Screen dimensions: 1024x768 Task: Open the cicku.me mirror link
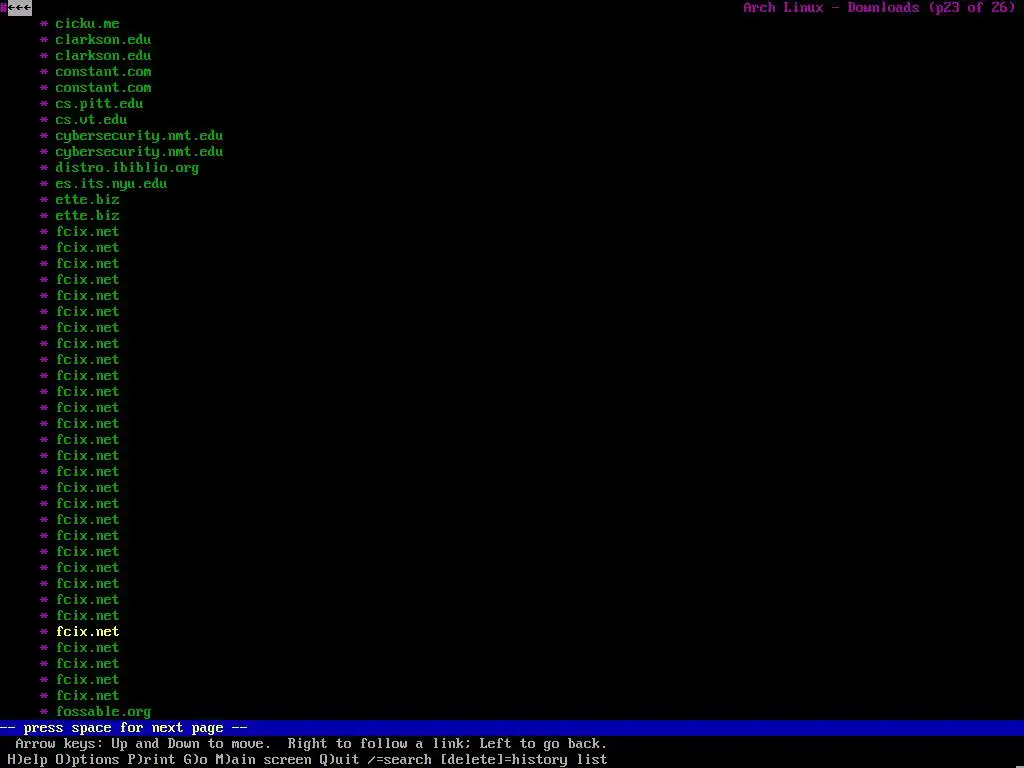[x=88, y=24]
